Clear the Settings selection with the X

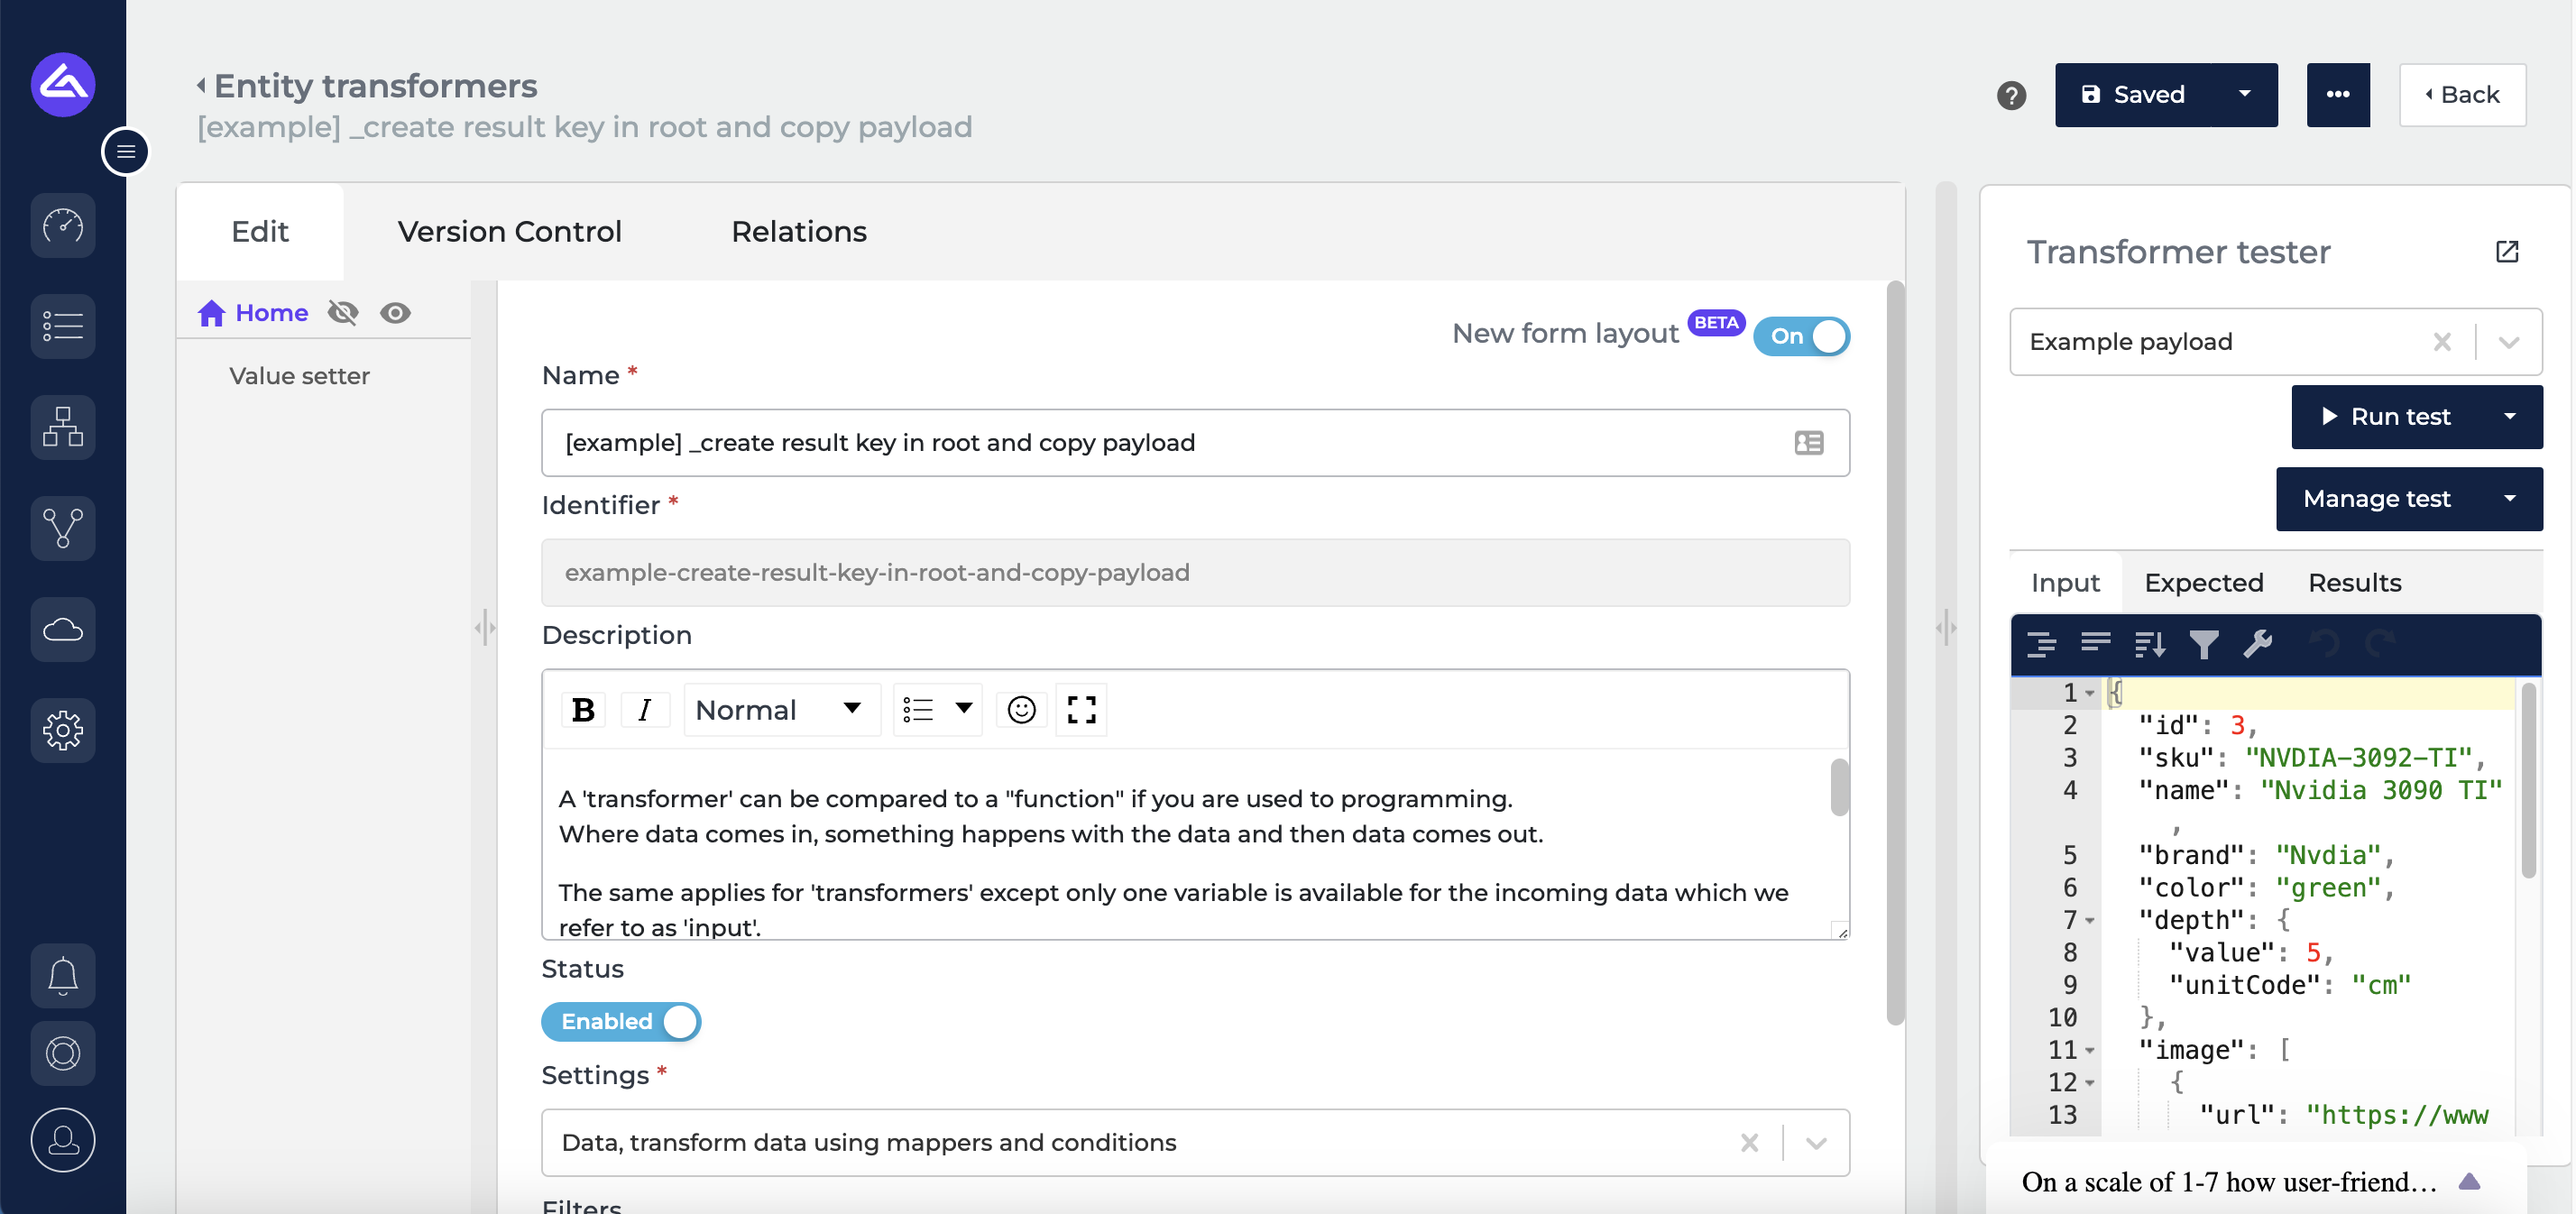coord(1749,1143)
